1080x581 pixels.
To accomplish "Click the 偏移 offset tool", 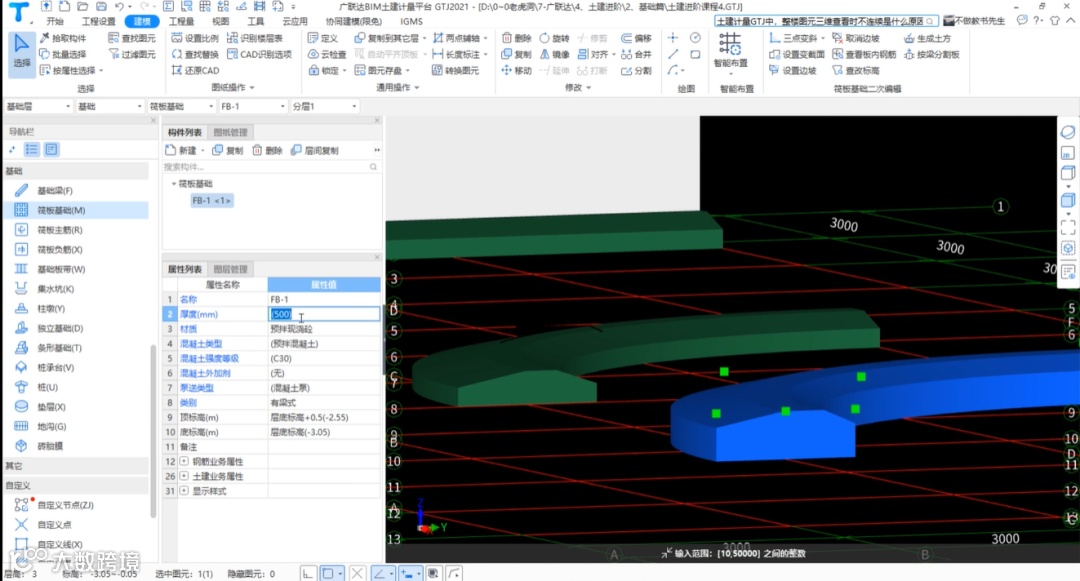I will click(636, 38).
